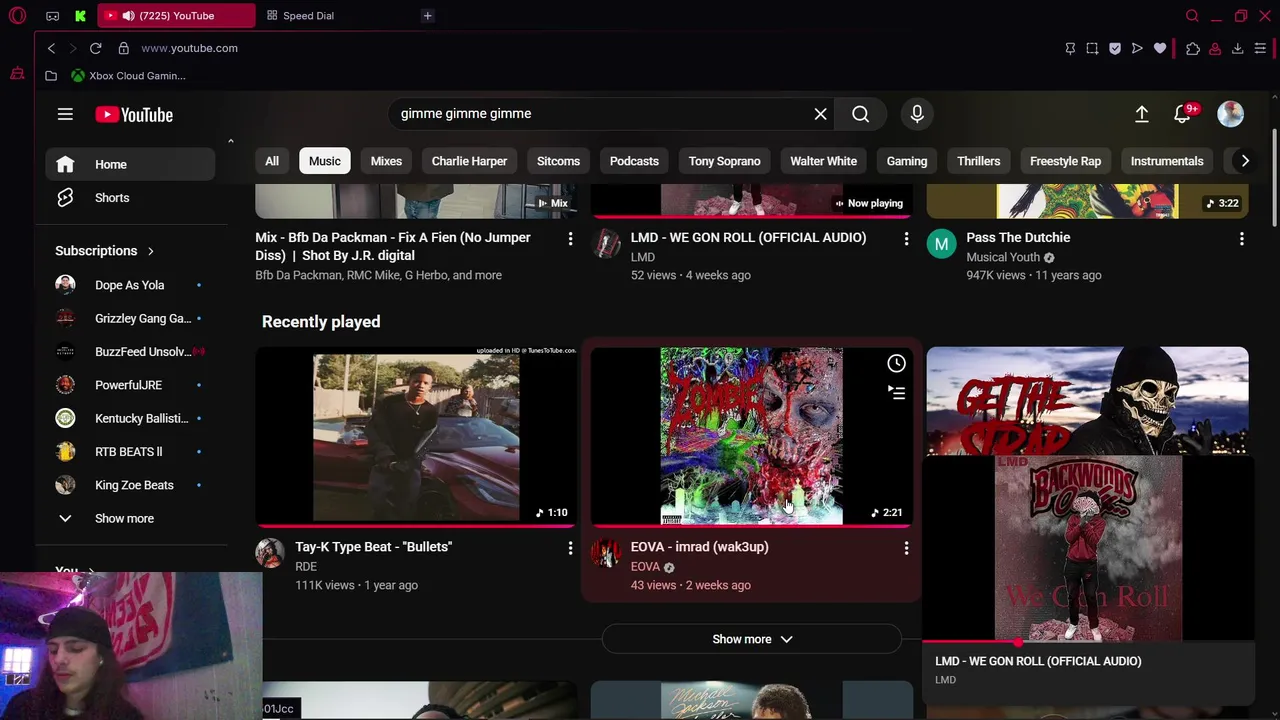Open the browser snapshot tool
This screenshot has width=1280, height=720.
1092,48
